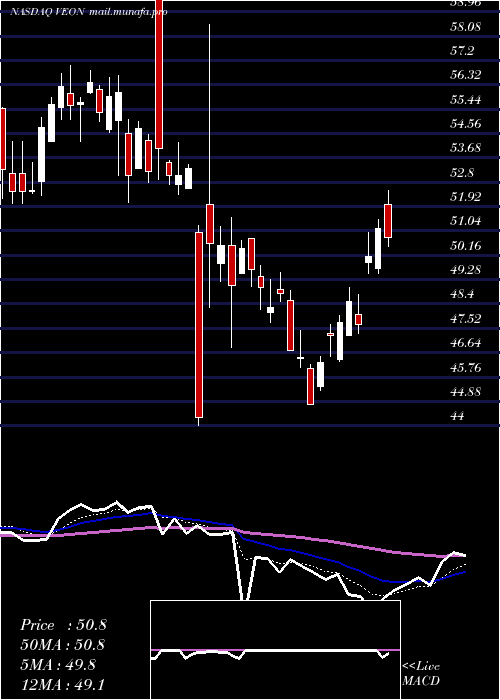Click the 48.4 price axis label
This screenshot has height=700, width=500.
[x=462, y=294]
